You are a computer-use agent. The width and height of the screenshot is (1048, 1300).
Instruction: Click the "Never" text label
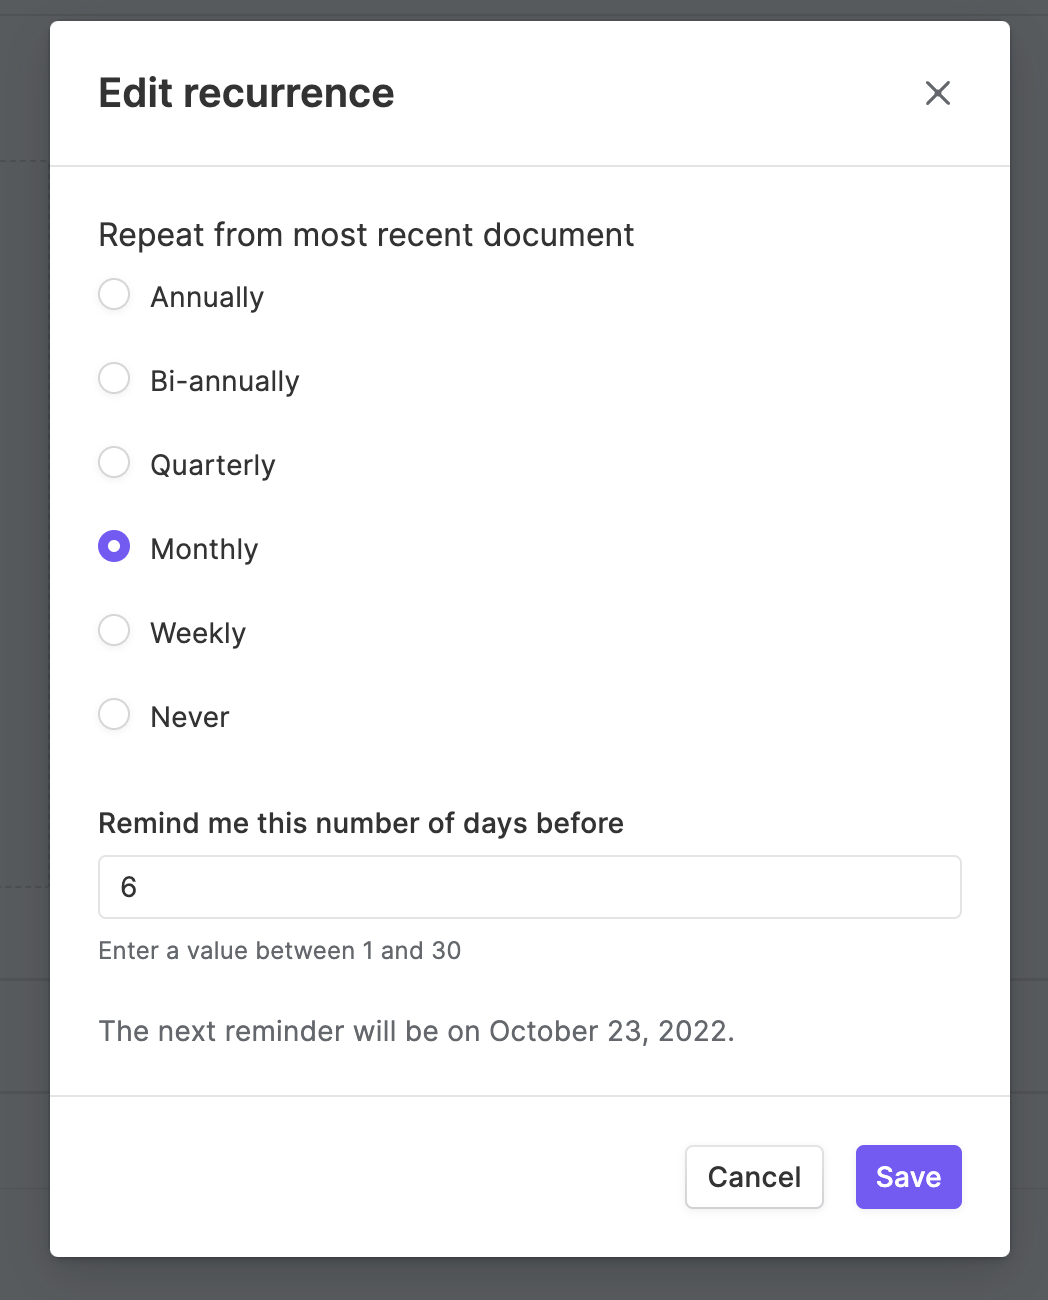pyautogui.click(x=190, y=717)
